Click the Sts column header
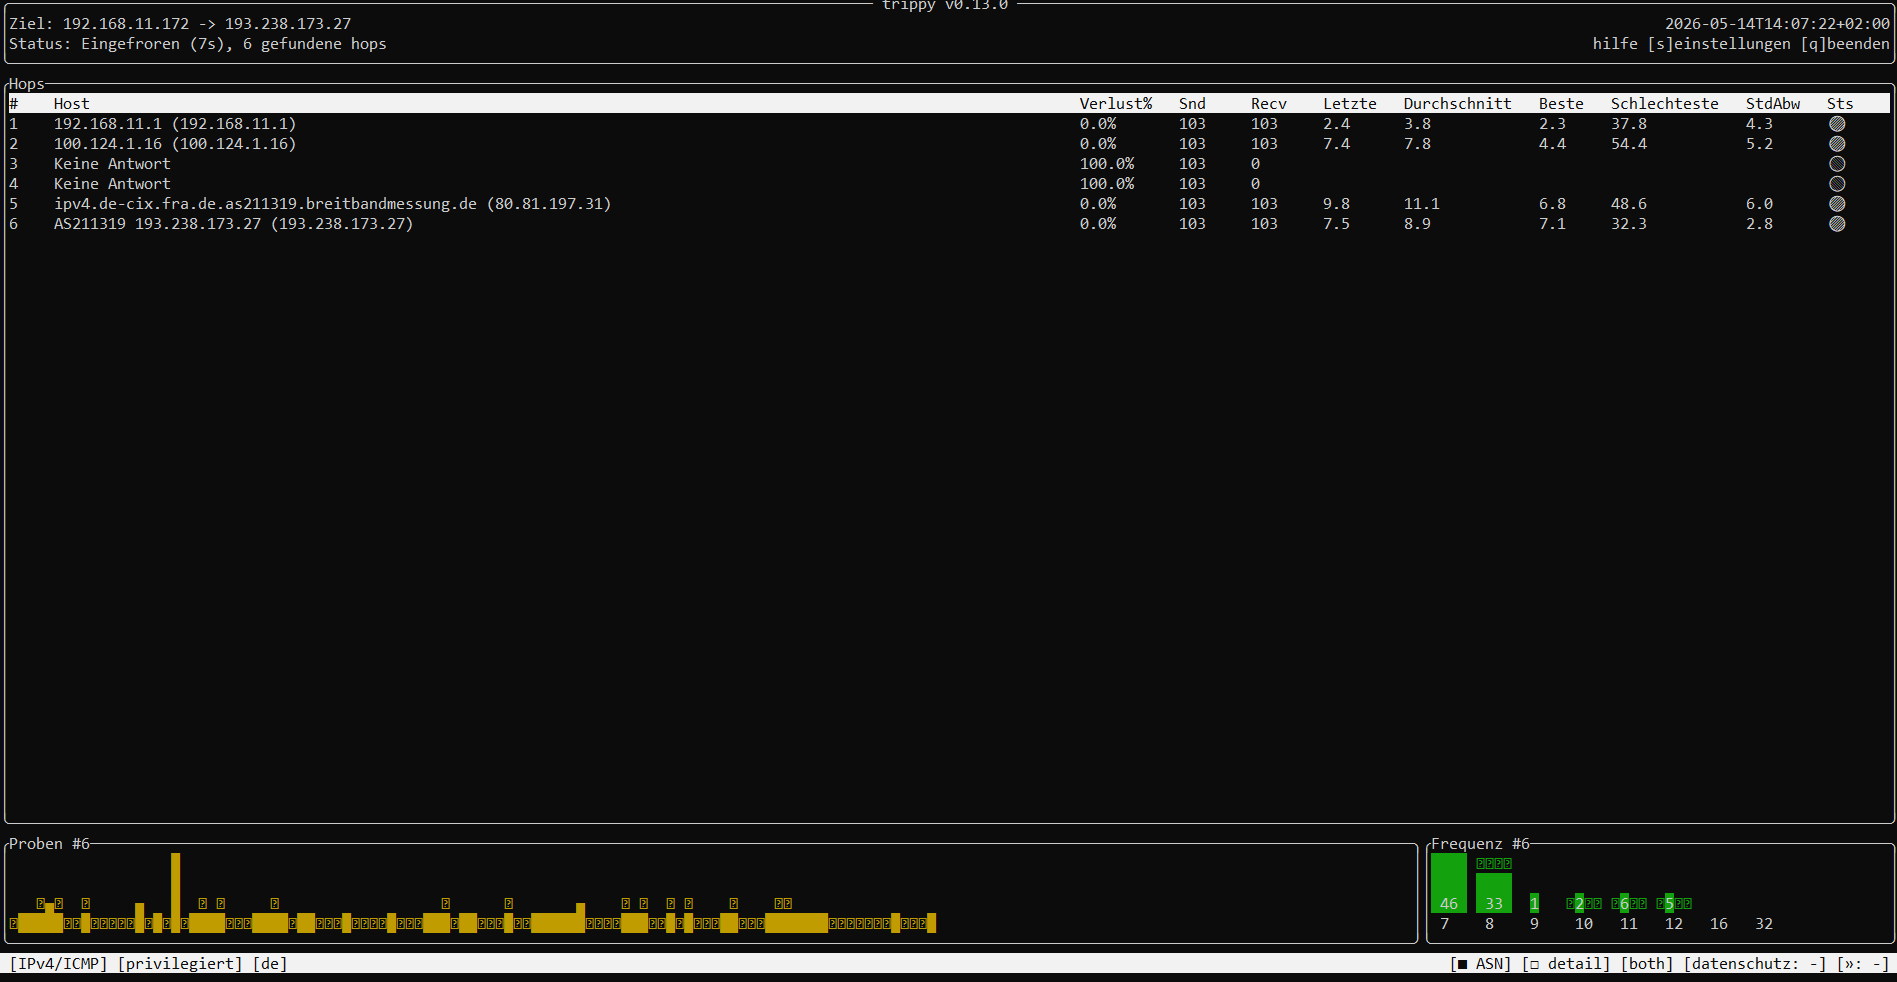 [1840, 104]
